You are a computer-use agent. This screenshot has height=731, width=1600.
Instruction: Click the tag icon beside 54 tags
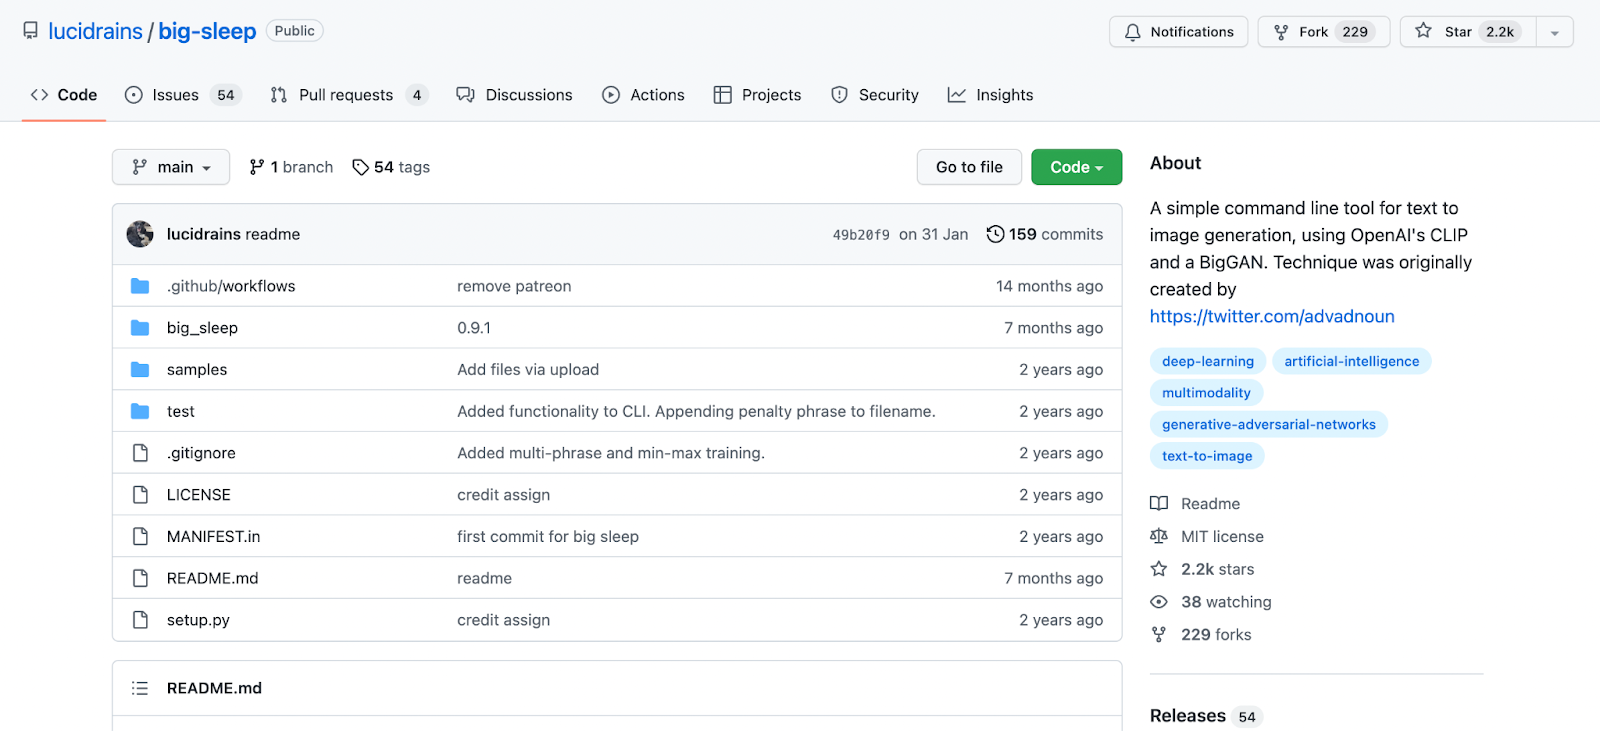click(361, 167)
